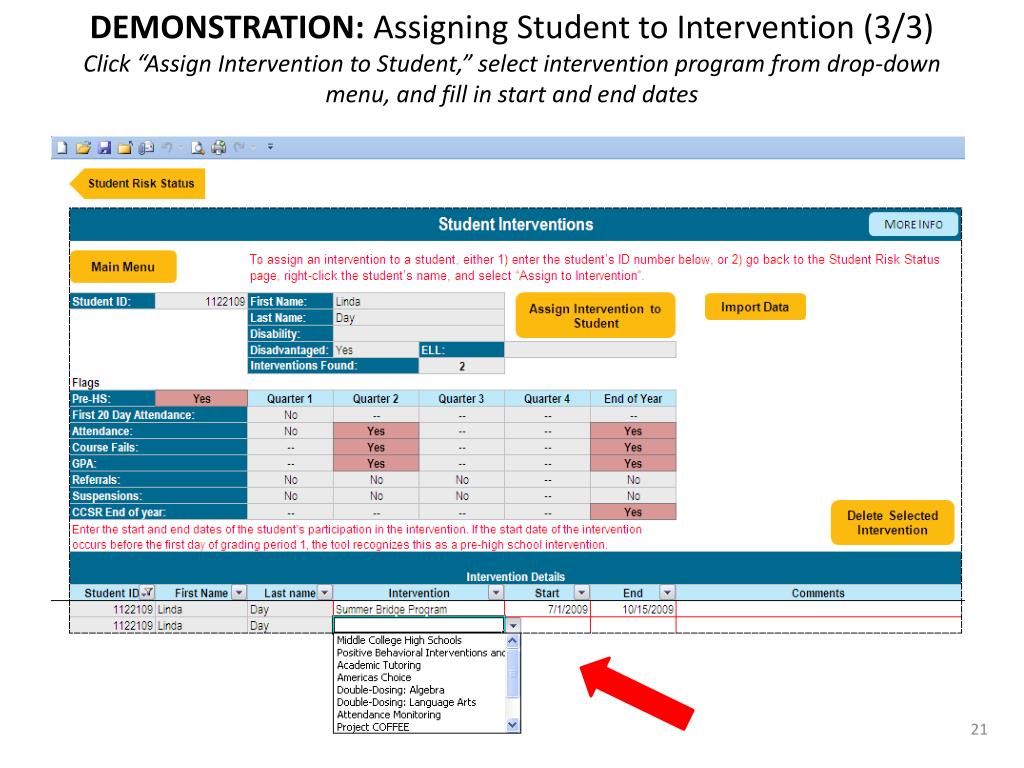The height and width of the screenshot is (768, 1024).
Task: Open the Customize Quick Access Toolbar arrow
Action: point(270,147)
